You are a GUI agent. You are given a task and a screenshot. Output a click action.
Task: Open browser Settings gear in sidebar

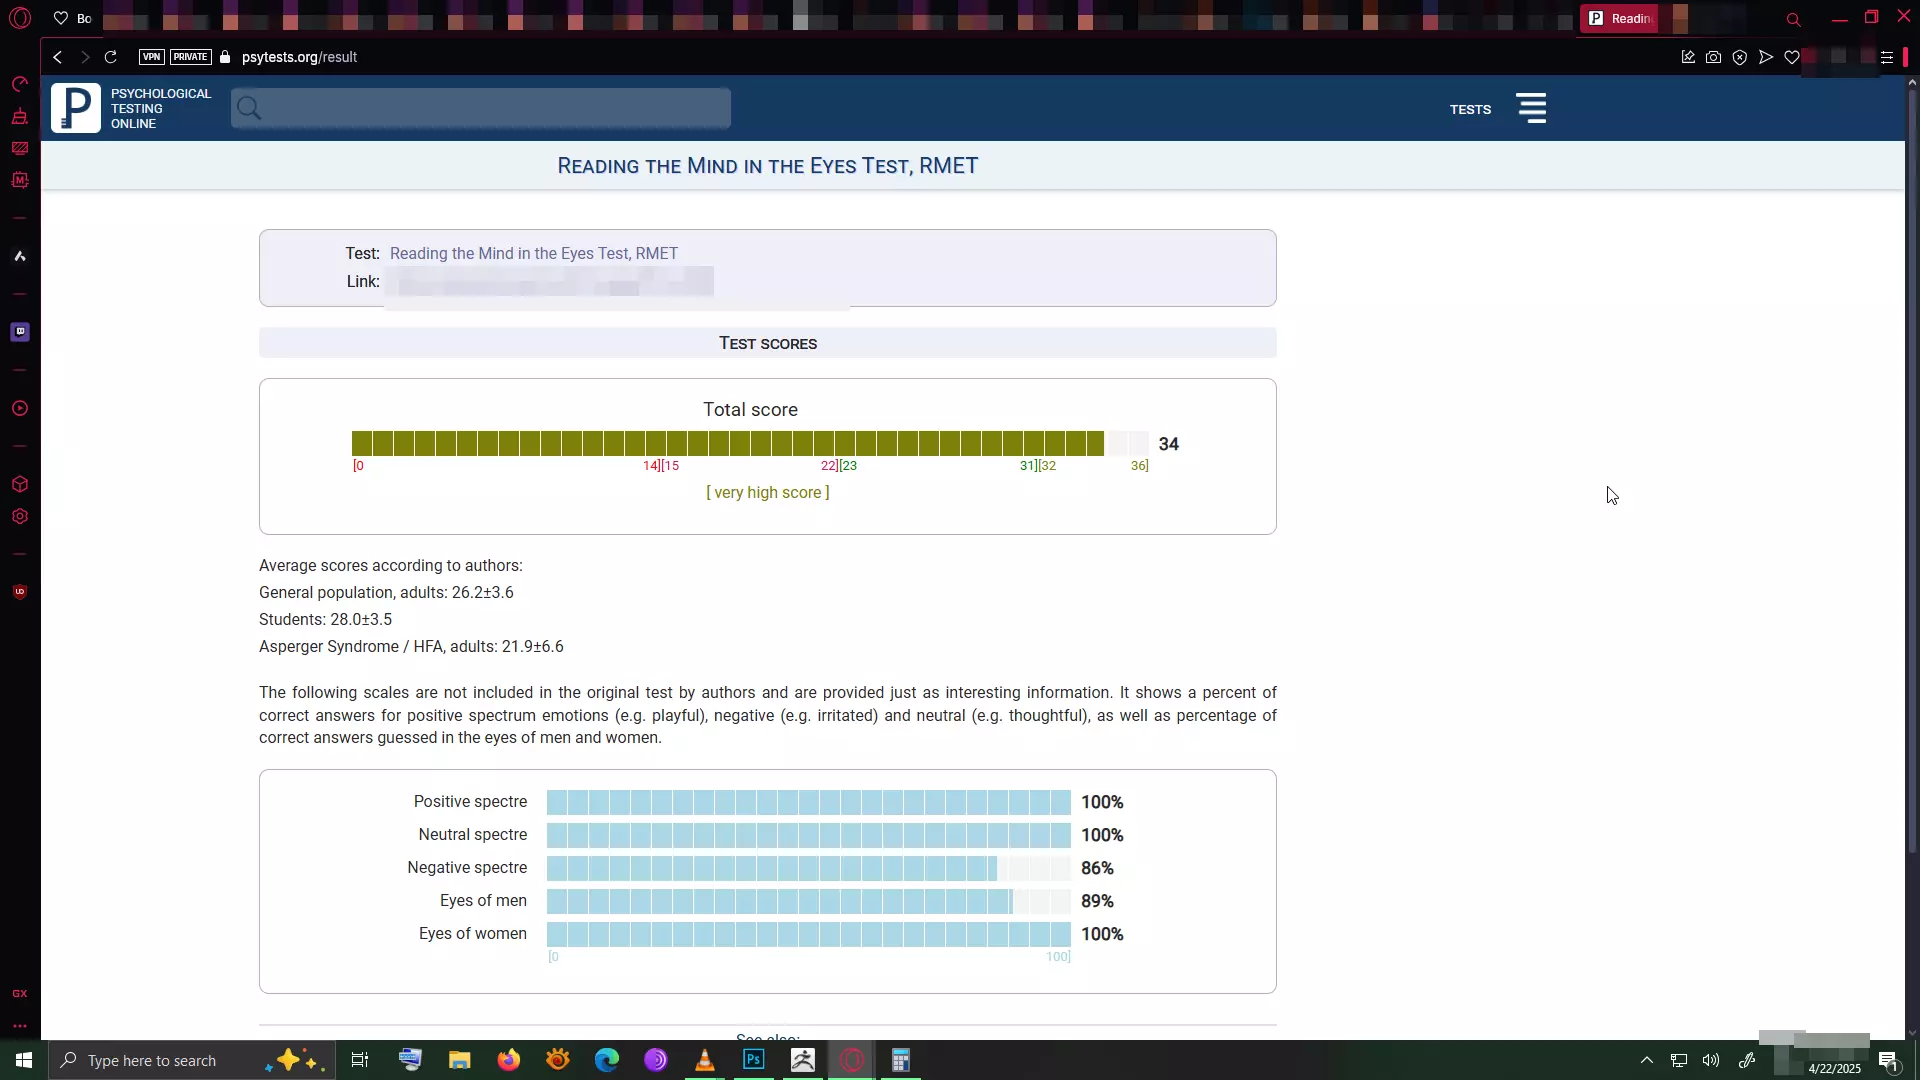[x=19, y=517]
